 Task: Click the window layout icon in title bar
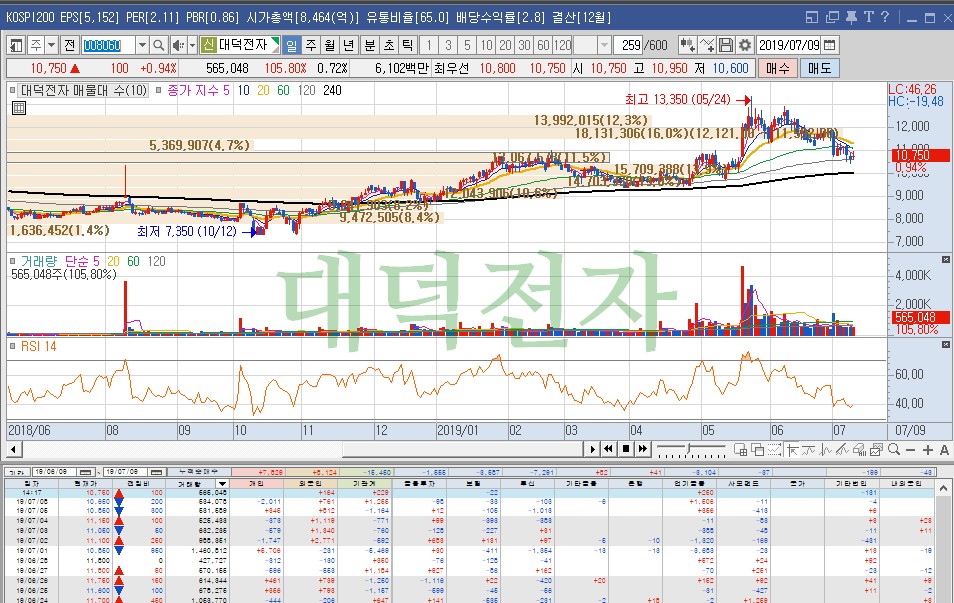(x=812, y=17)
